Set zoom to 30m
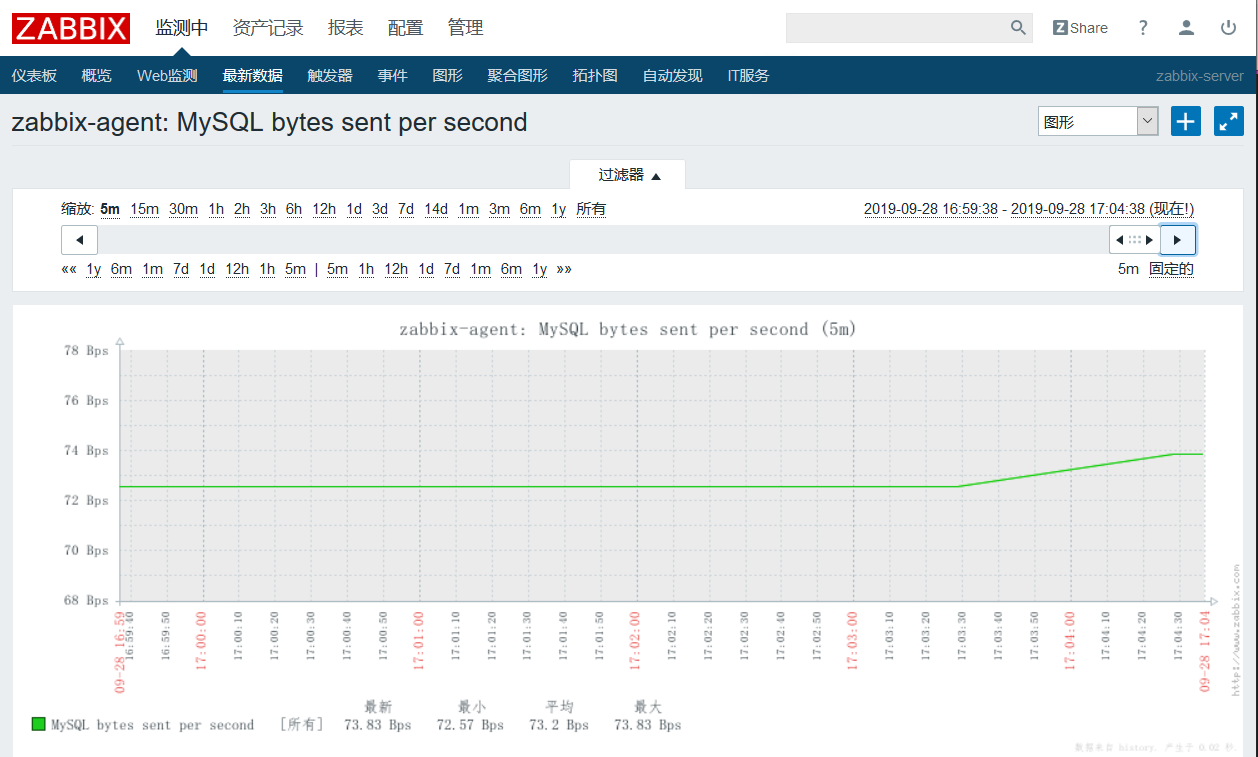Viewport: 1258px width, 757px height. [x=183, y=209]
